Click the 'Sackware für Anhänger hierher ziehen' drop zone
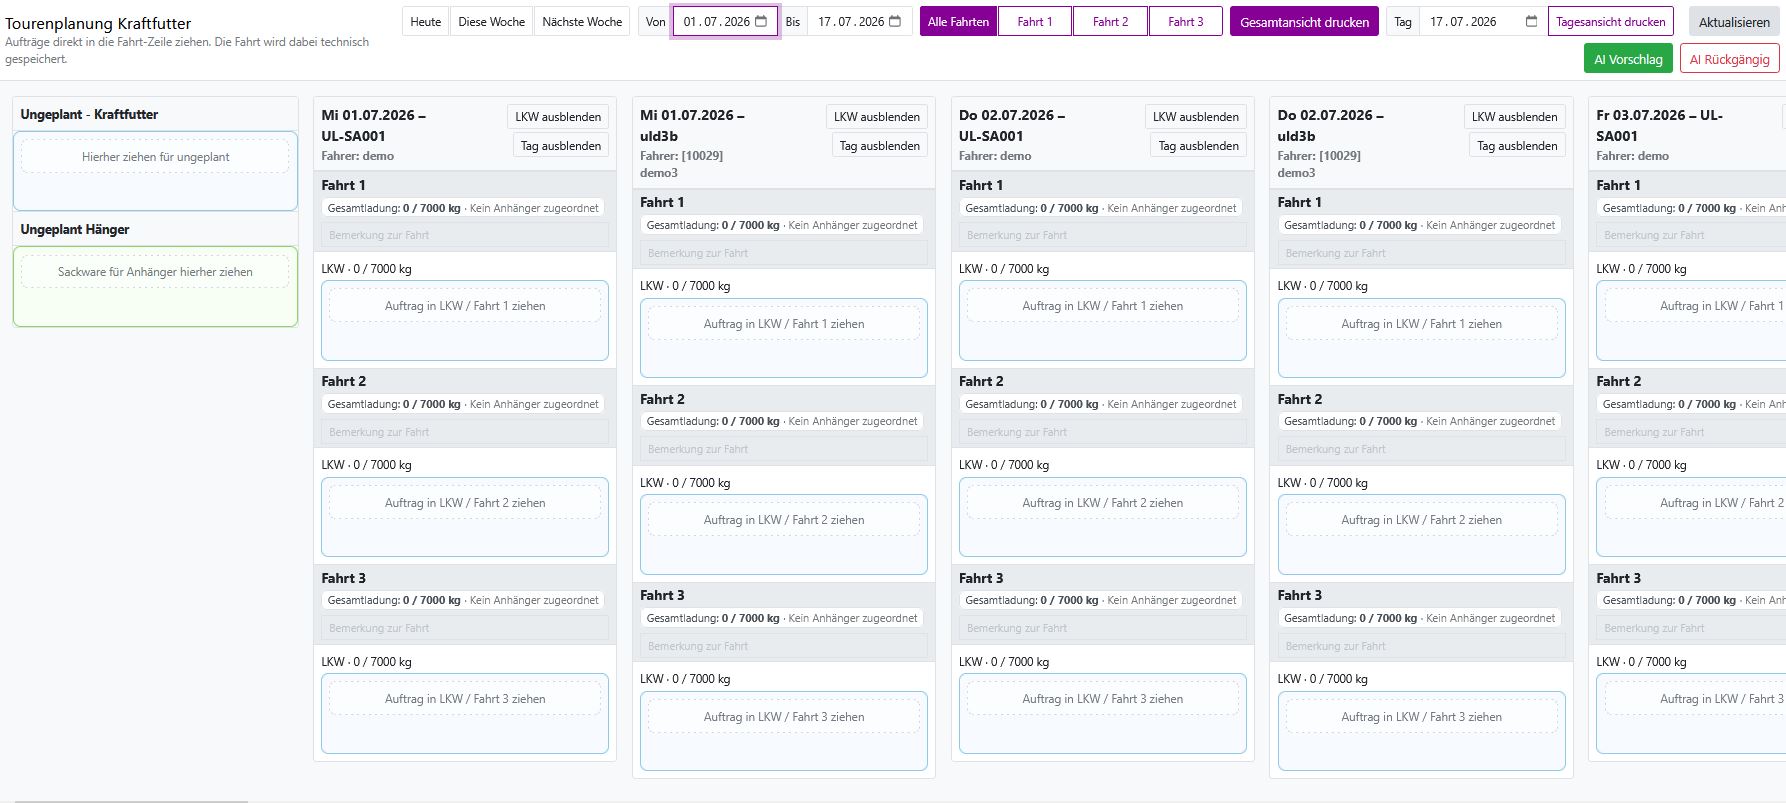 pos(155,272)
